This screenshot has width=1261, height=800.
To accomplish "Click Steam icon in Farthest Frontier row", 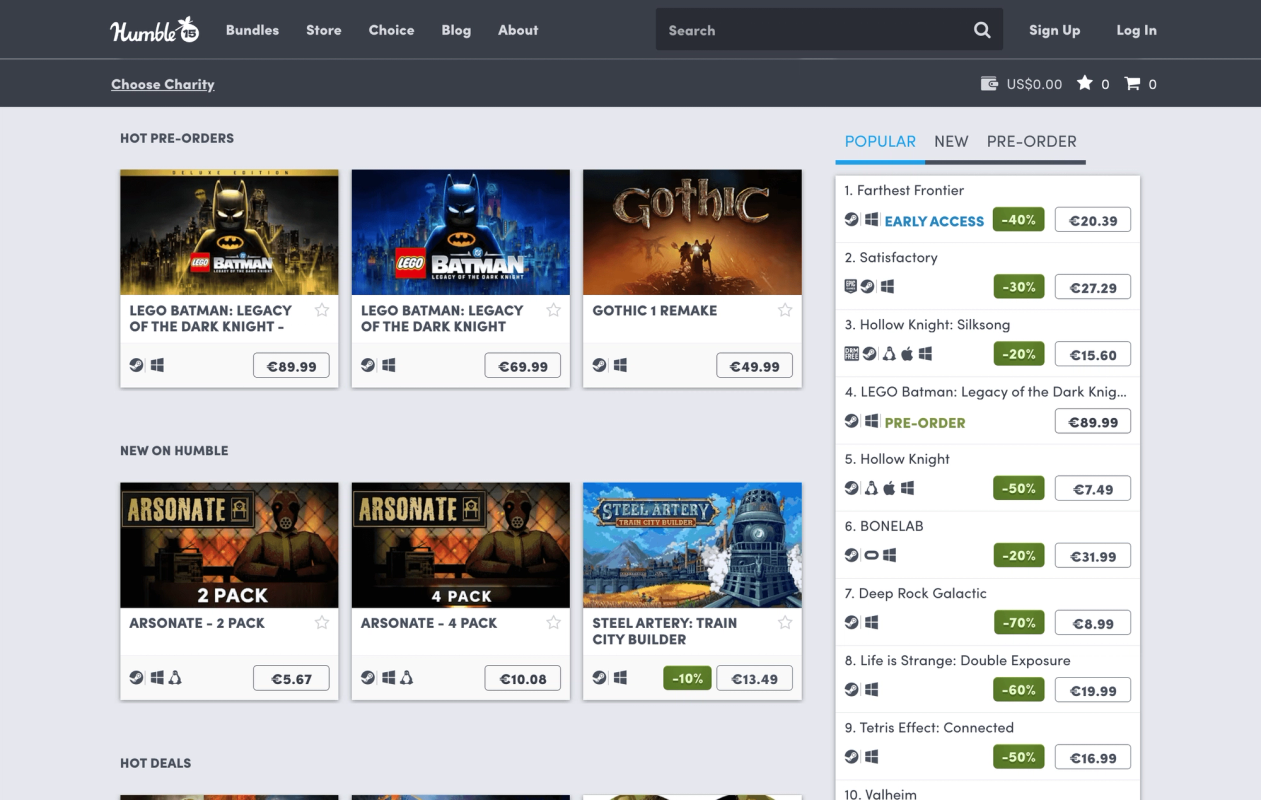I will [851, 220].
